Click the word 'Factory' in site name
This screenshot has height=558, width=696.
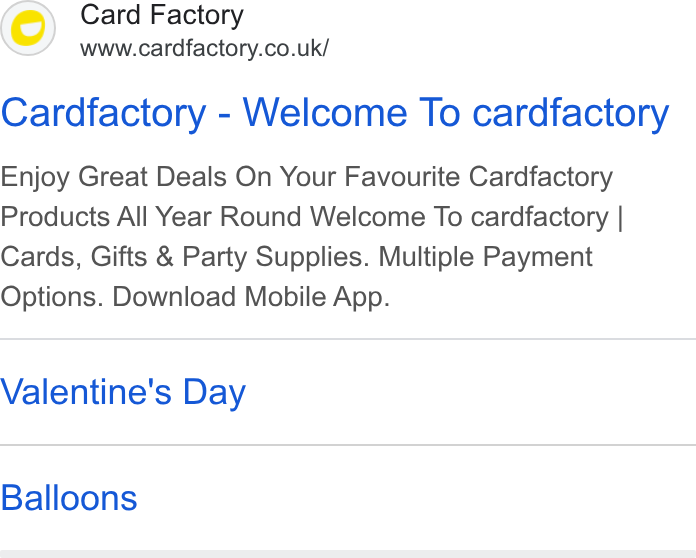pyautogui.click(x=197, y=16)
